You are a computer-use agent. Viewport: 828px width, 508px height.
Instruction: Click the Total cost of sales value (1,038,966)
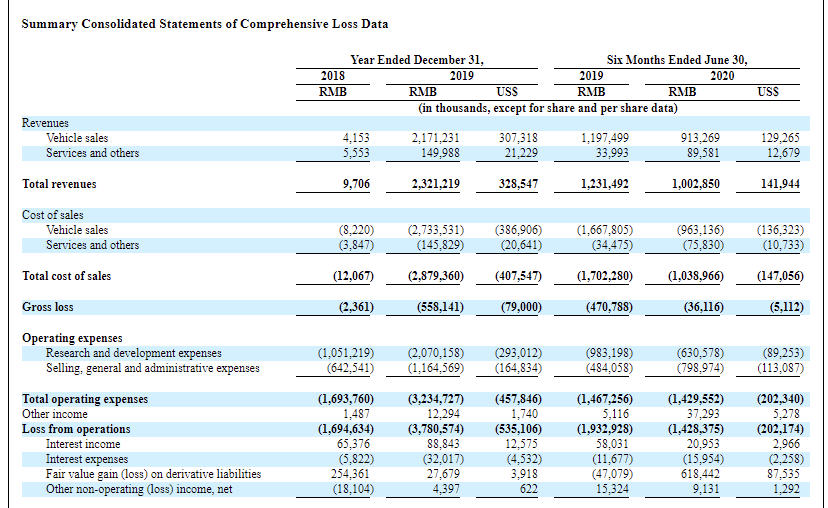696,276
